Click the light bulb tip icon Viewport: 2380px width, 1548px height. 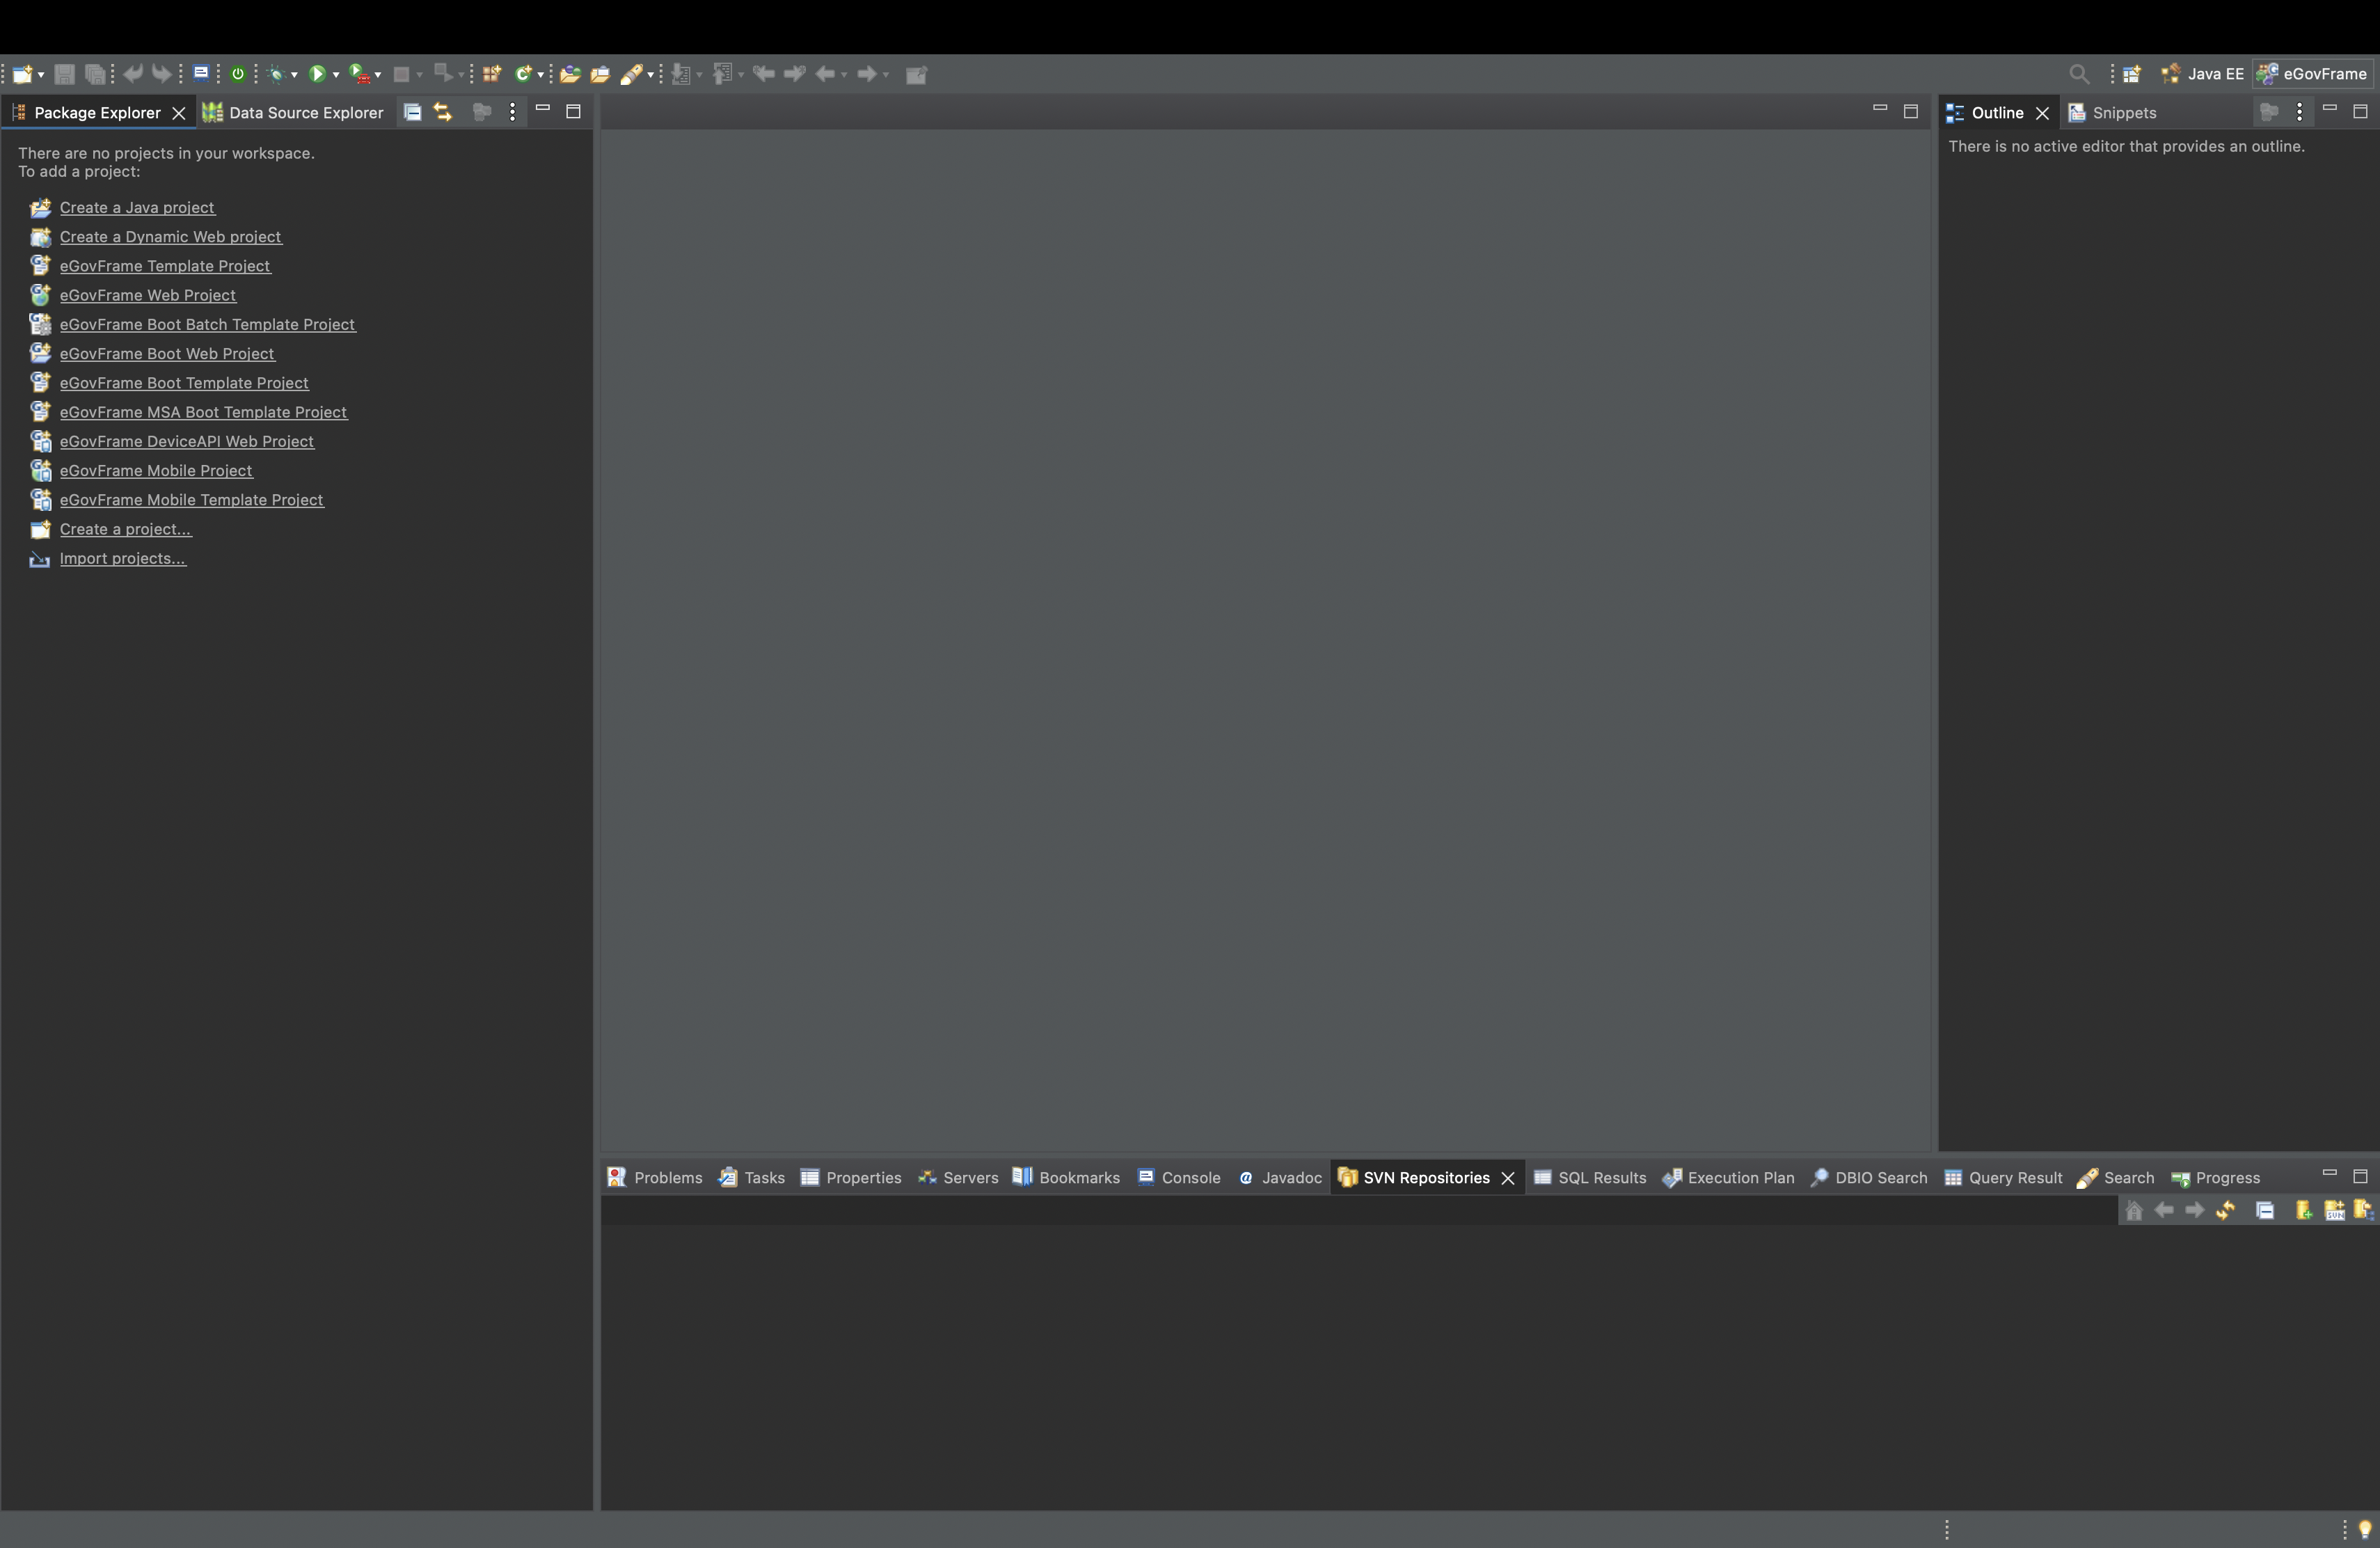coord(2364,1529)
